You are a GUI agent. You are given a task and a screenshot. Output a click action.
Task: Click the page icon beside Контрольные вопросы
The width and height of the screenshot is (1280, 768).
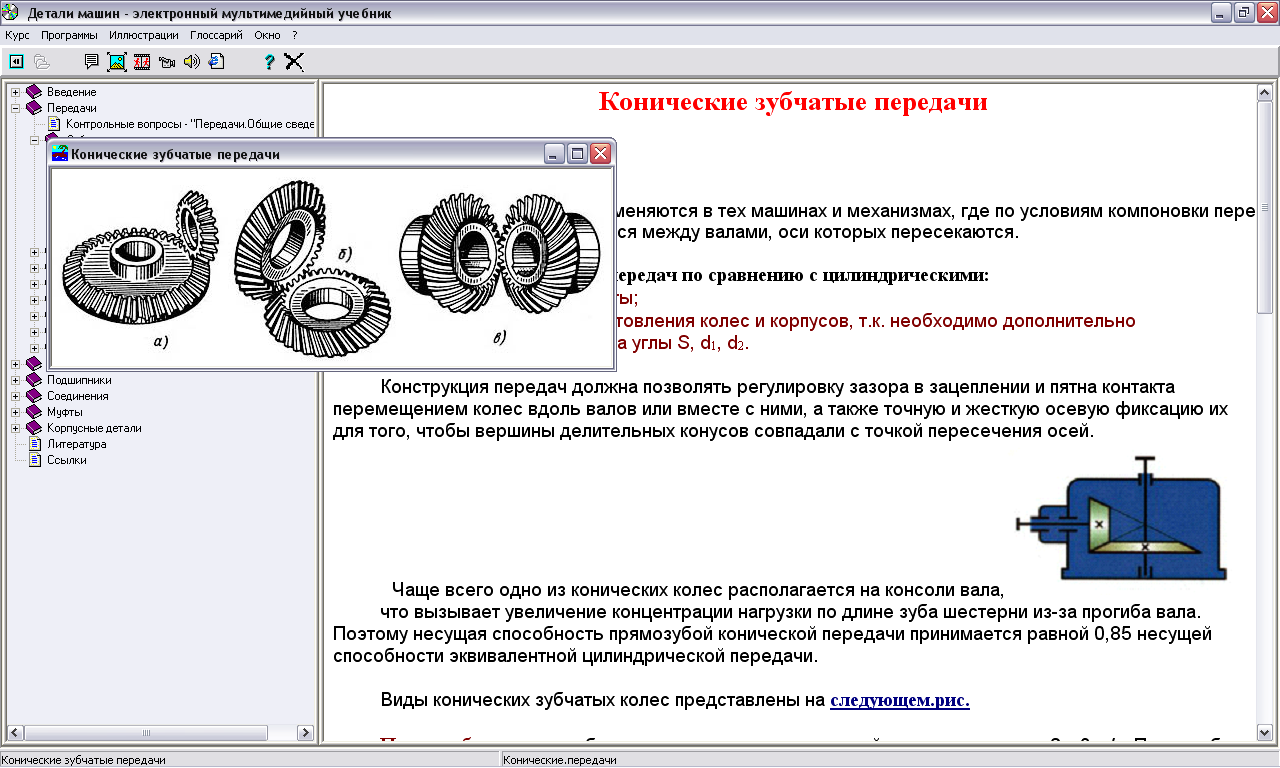tap(54, 124)
